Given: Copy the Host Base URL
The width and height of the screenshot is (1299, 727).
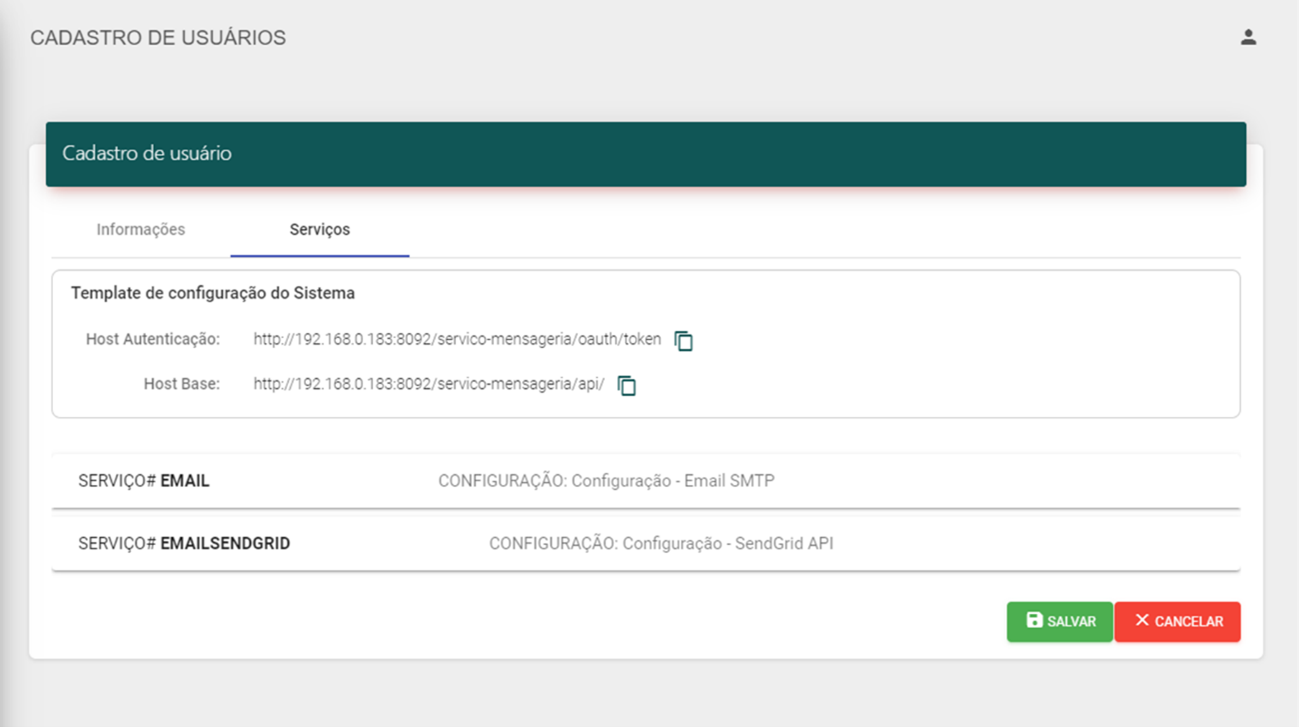Looking at the screenshot, I should pyautogui.click(x=627, y=385).
